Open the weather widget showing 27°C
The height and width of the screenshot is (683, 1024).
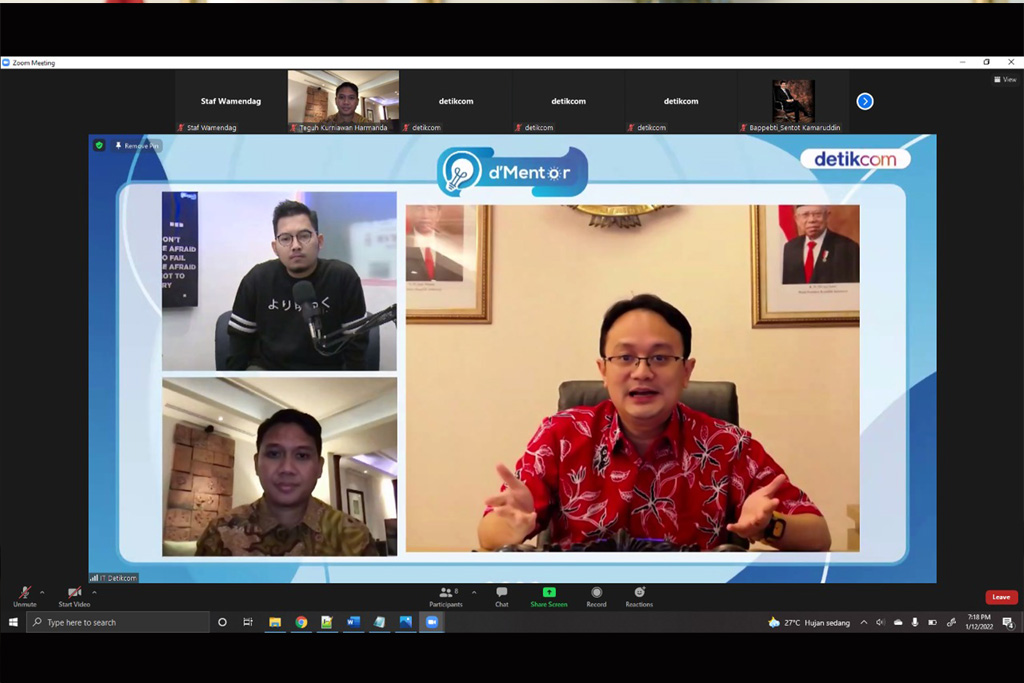[809, 623]
